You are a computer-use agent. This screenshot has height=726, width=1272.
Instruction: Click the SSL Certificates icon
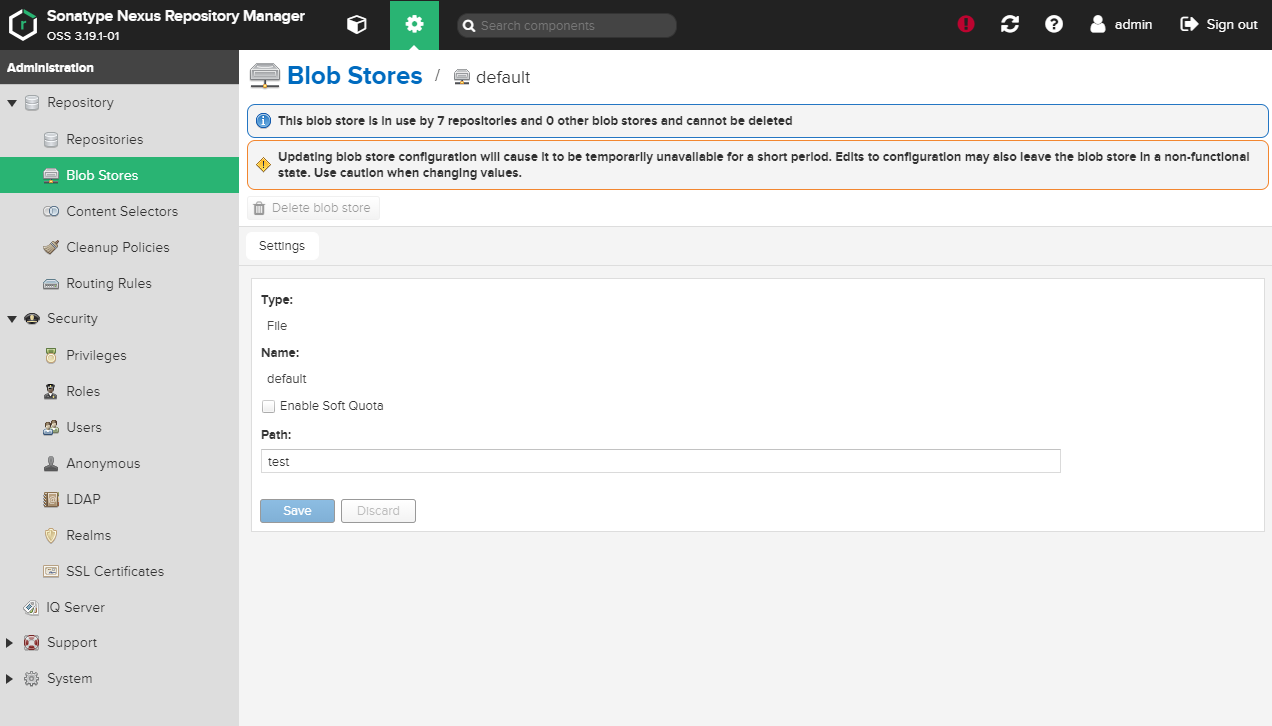click(51, 572)
